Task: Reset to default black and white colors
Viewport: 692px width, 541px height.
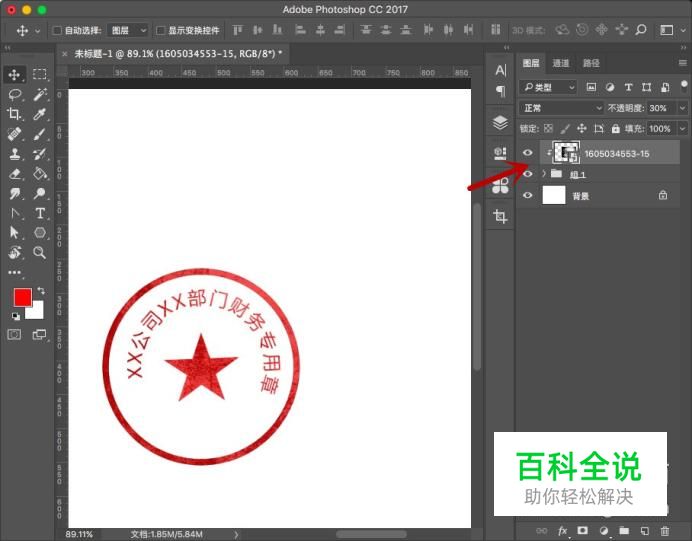Action: [15, 316]
